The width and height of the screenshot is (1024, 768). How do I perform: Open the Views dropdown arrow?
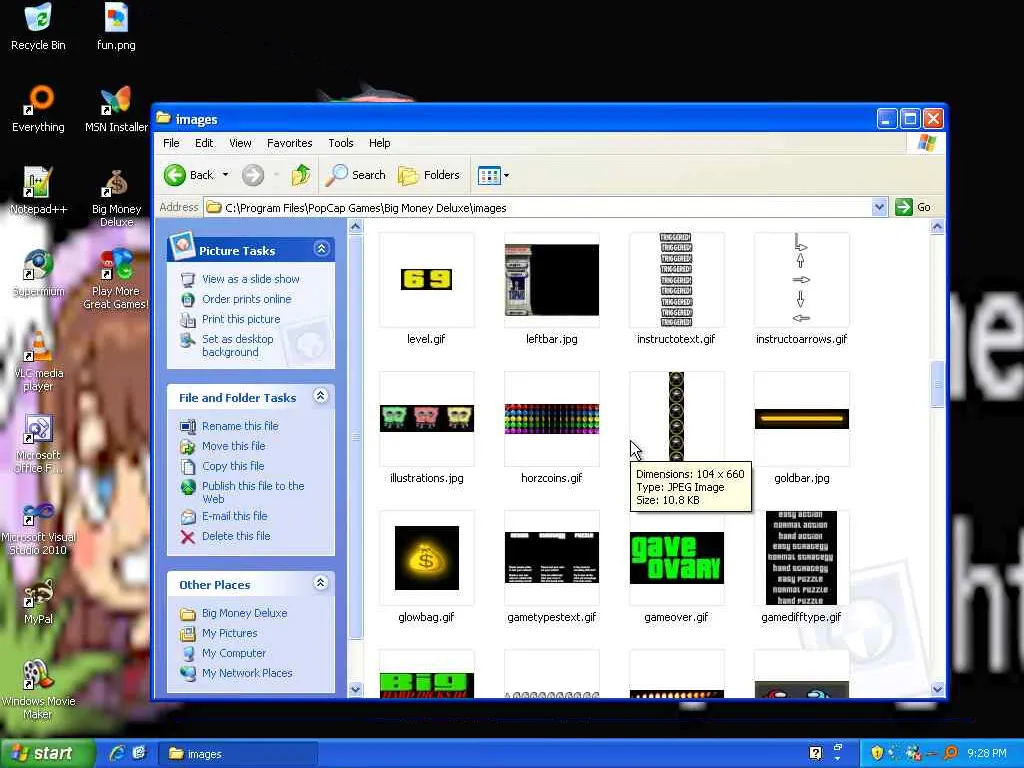506,175
